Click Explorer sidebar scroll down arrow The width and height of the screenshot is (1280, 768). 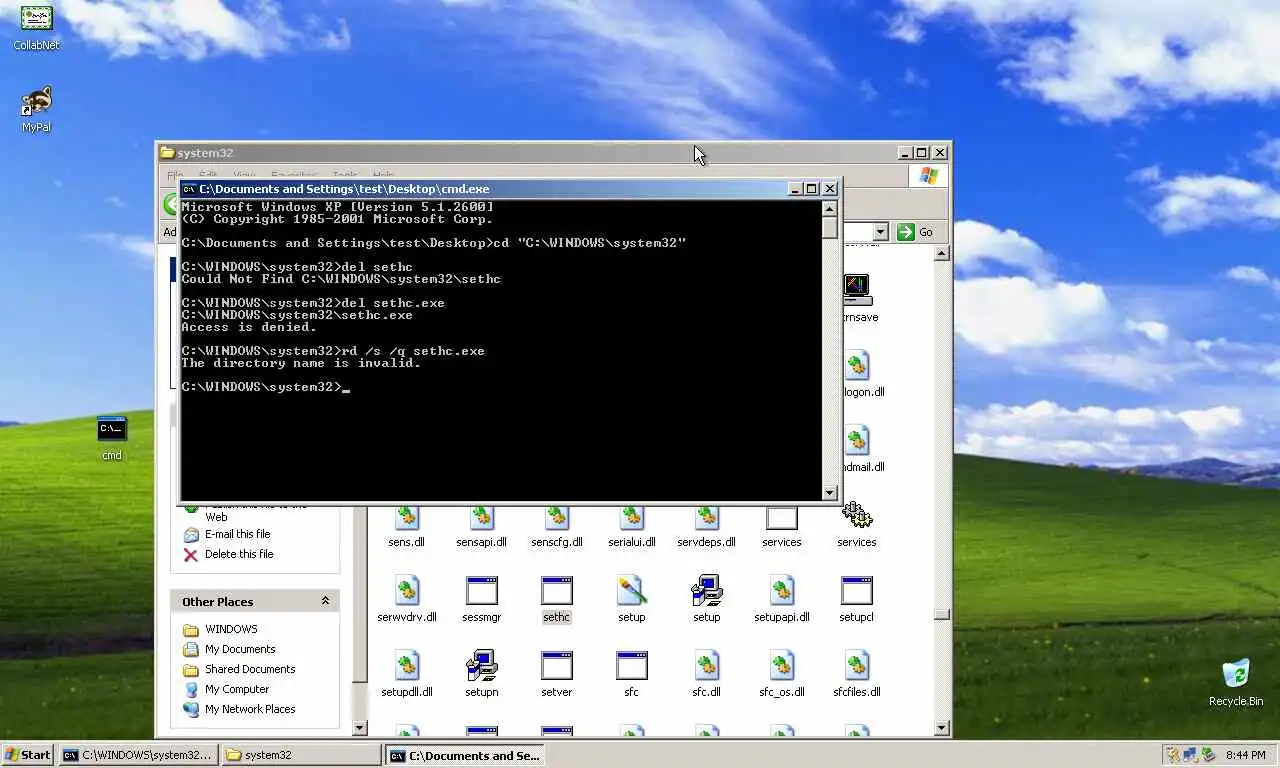click(360, 728)
